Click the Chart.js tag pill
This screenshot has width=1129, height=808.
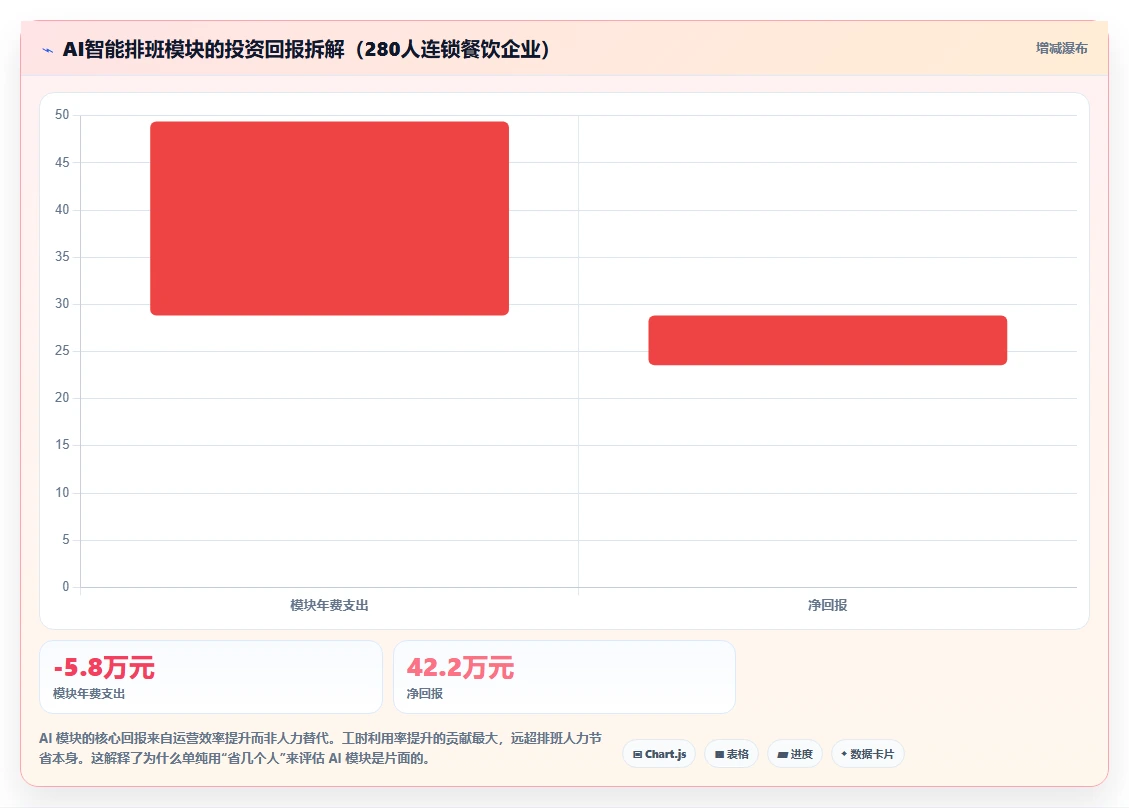click(660, 754)
